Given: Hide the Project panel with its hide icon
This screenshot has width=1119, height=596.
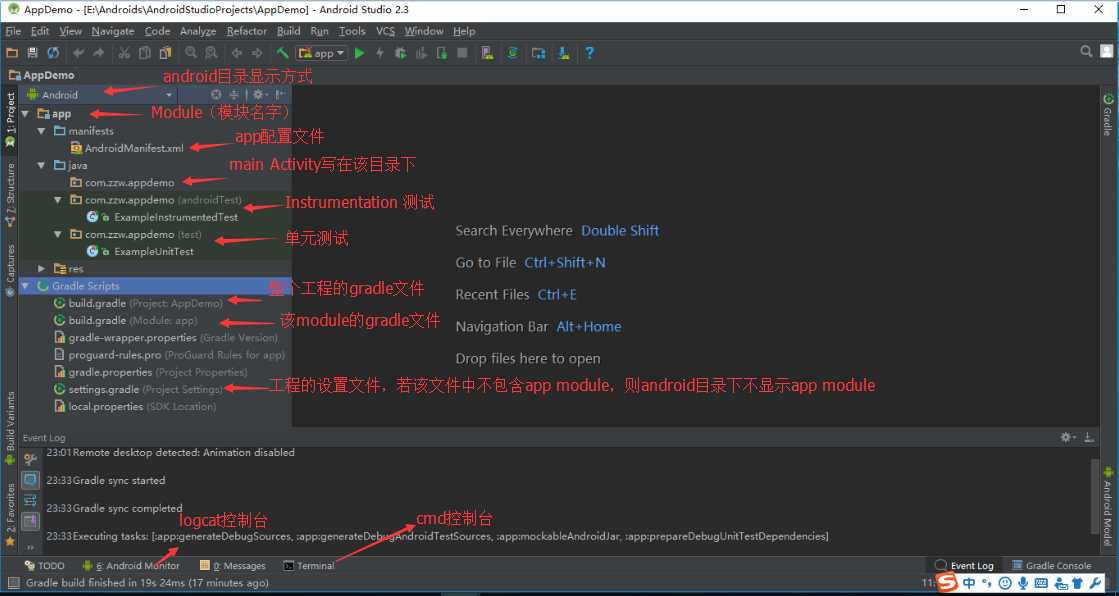Looking at the screenshot, I should [280, 94].
